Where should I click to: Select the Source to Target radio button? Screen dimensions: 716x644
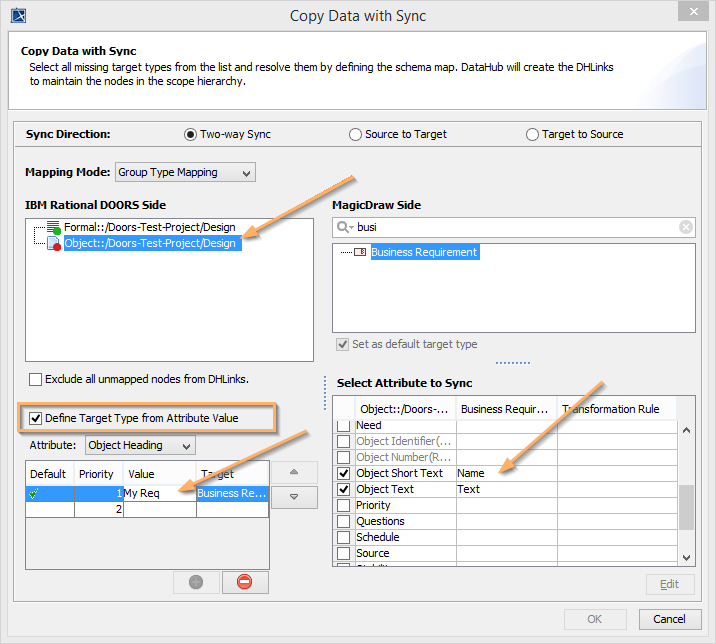[x=355, y=135]
